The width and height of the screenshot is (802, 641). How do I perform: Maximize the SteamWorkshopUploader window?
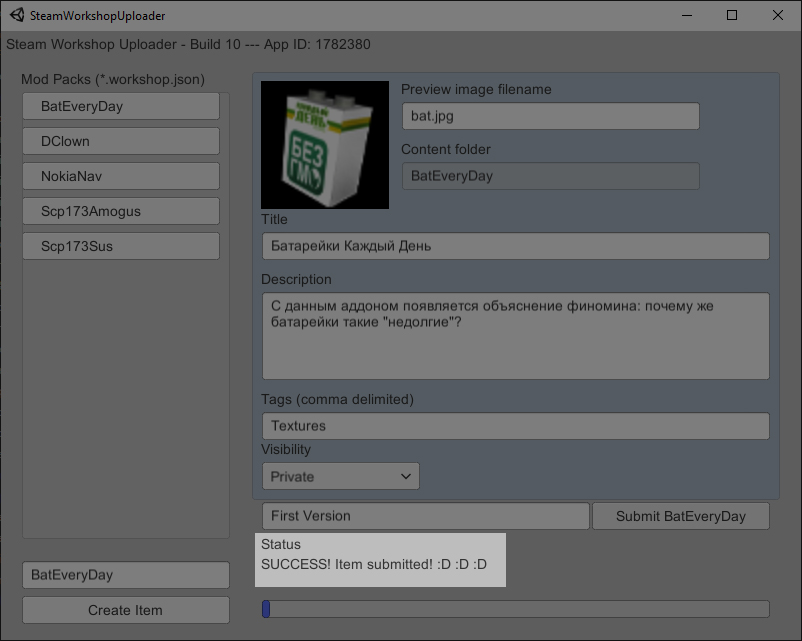tap(732, 15)
